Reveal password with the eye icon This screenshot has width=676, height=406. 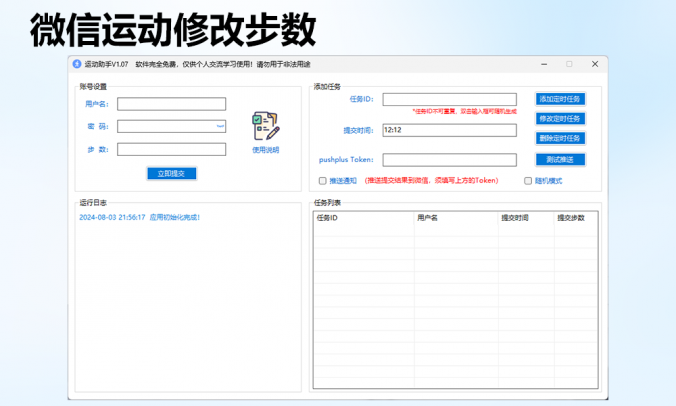click(220, 126)
